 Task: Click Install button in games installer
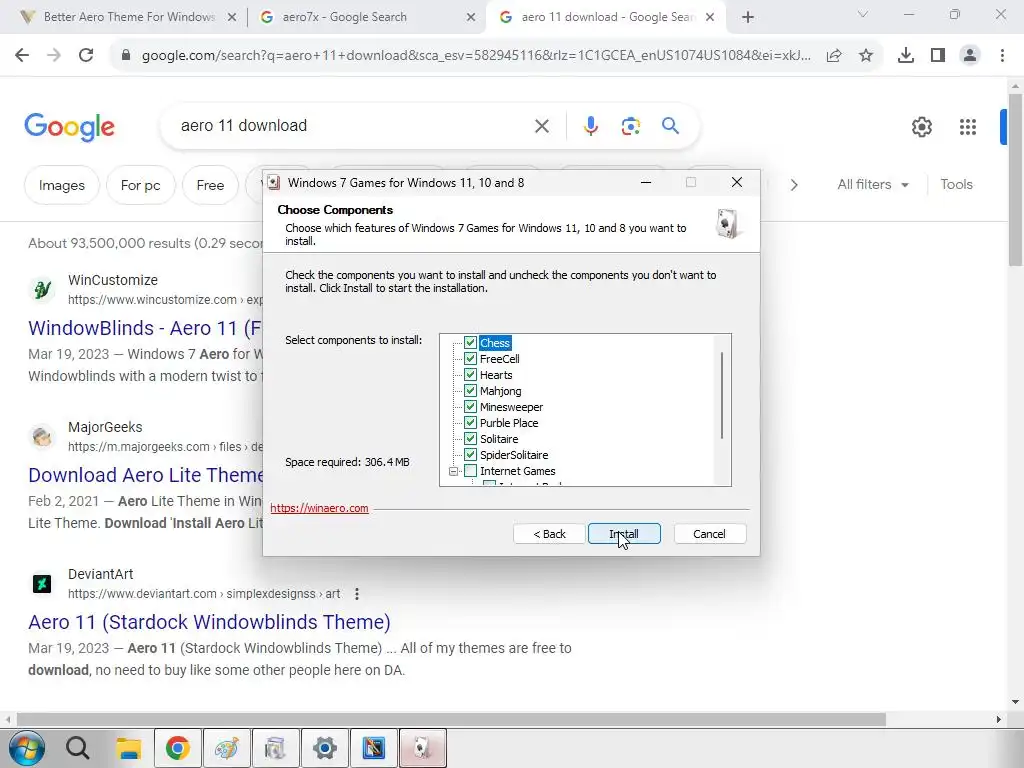pyautogui.click(x=624, y=534)
